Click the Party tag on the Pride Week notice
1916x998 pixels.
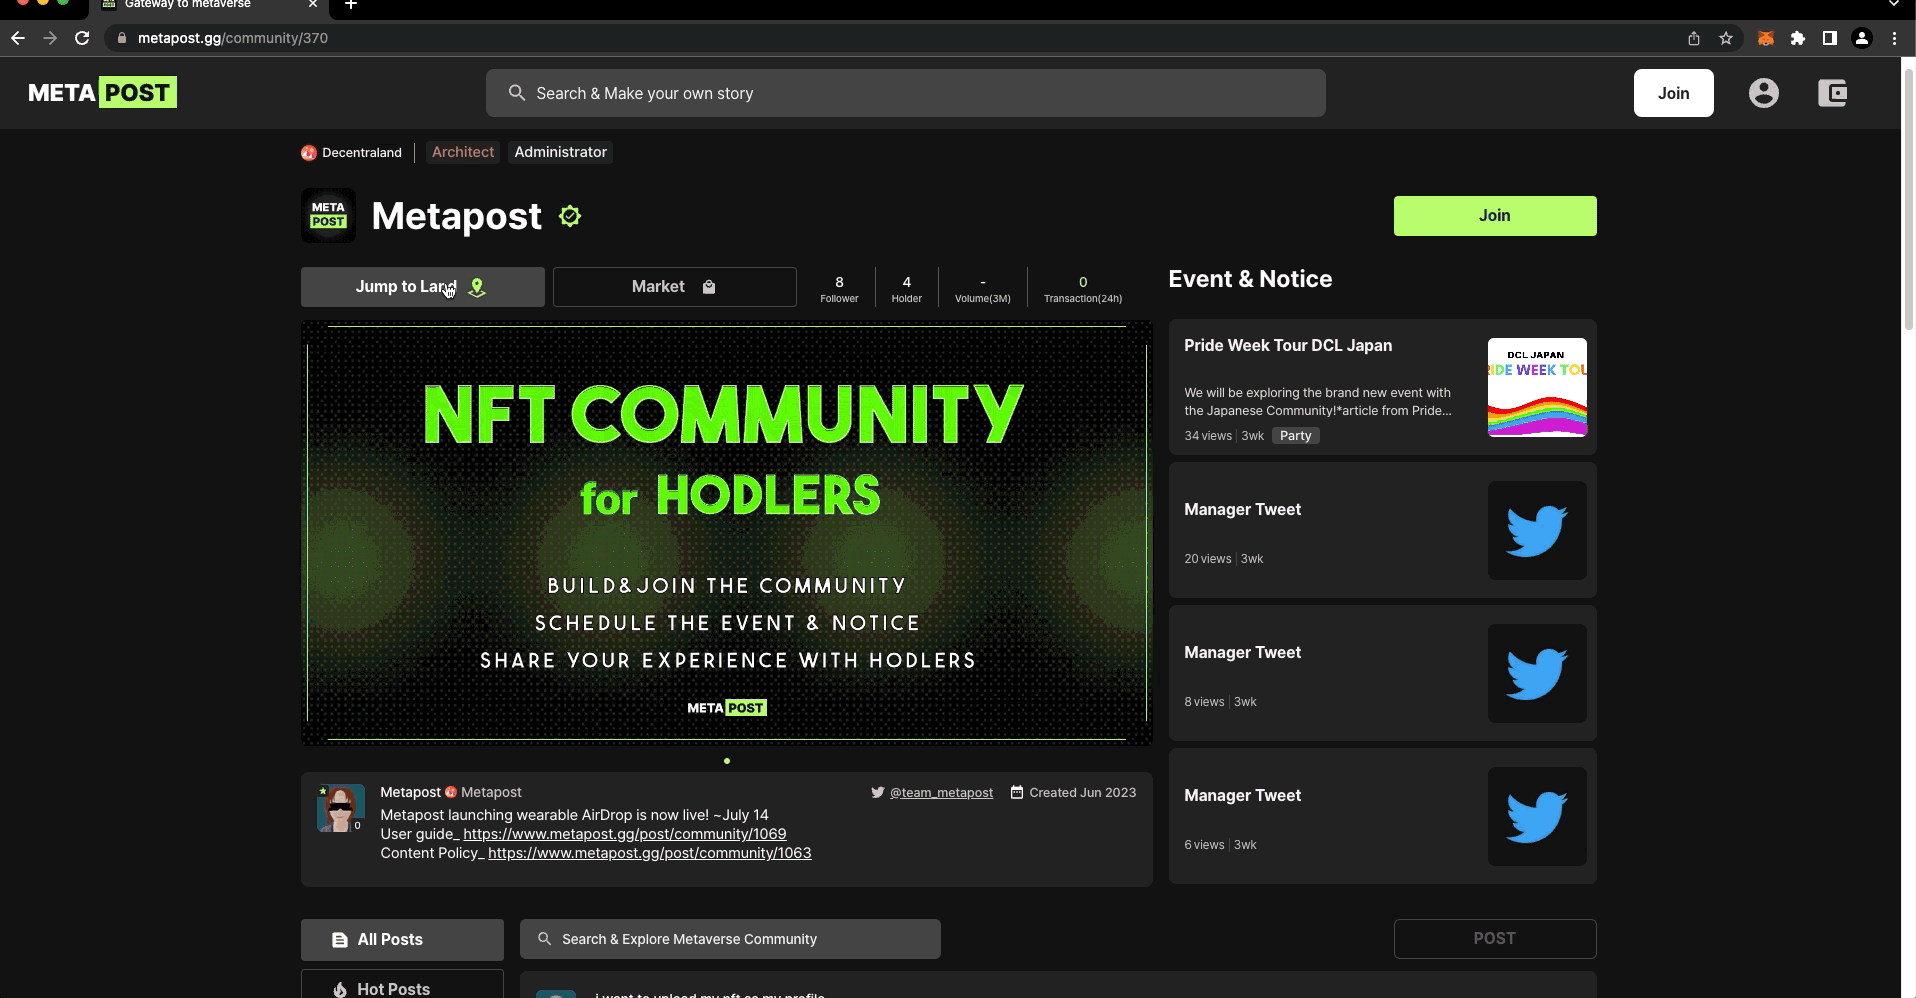point(1295,436)
